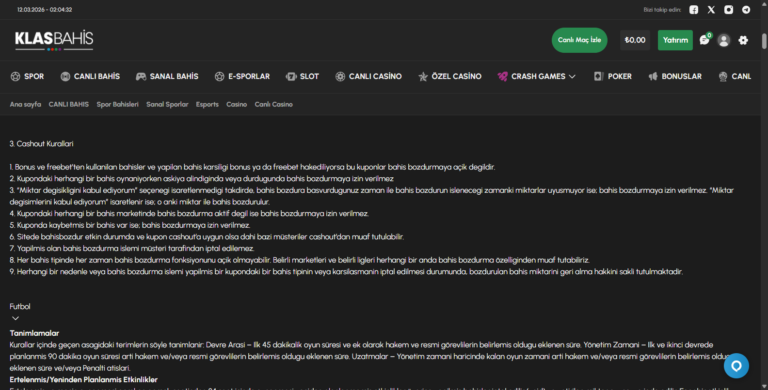Viewport: 768px width, 390px height.
Task: Click the date and time text in top bar
Action: pyautogui.click(x=45, y=10)
